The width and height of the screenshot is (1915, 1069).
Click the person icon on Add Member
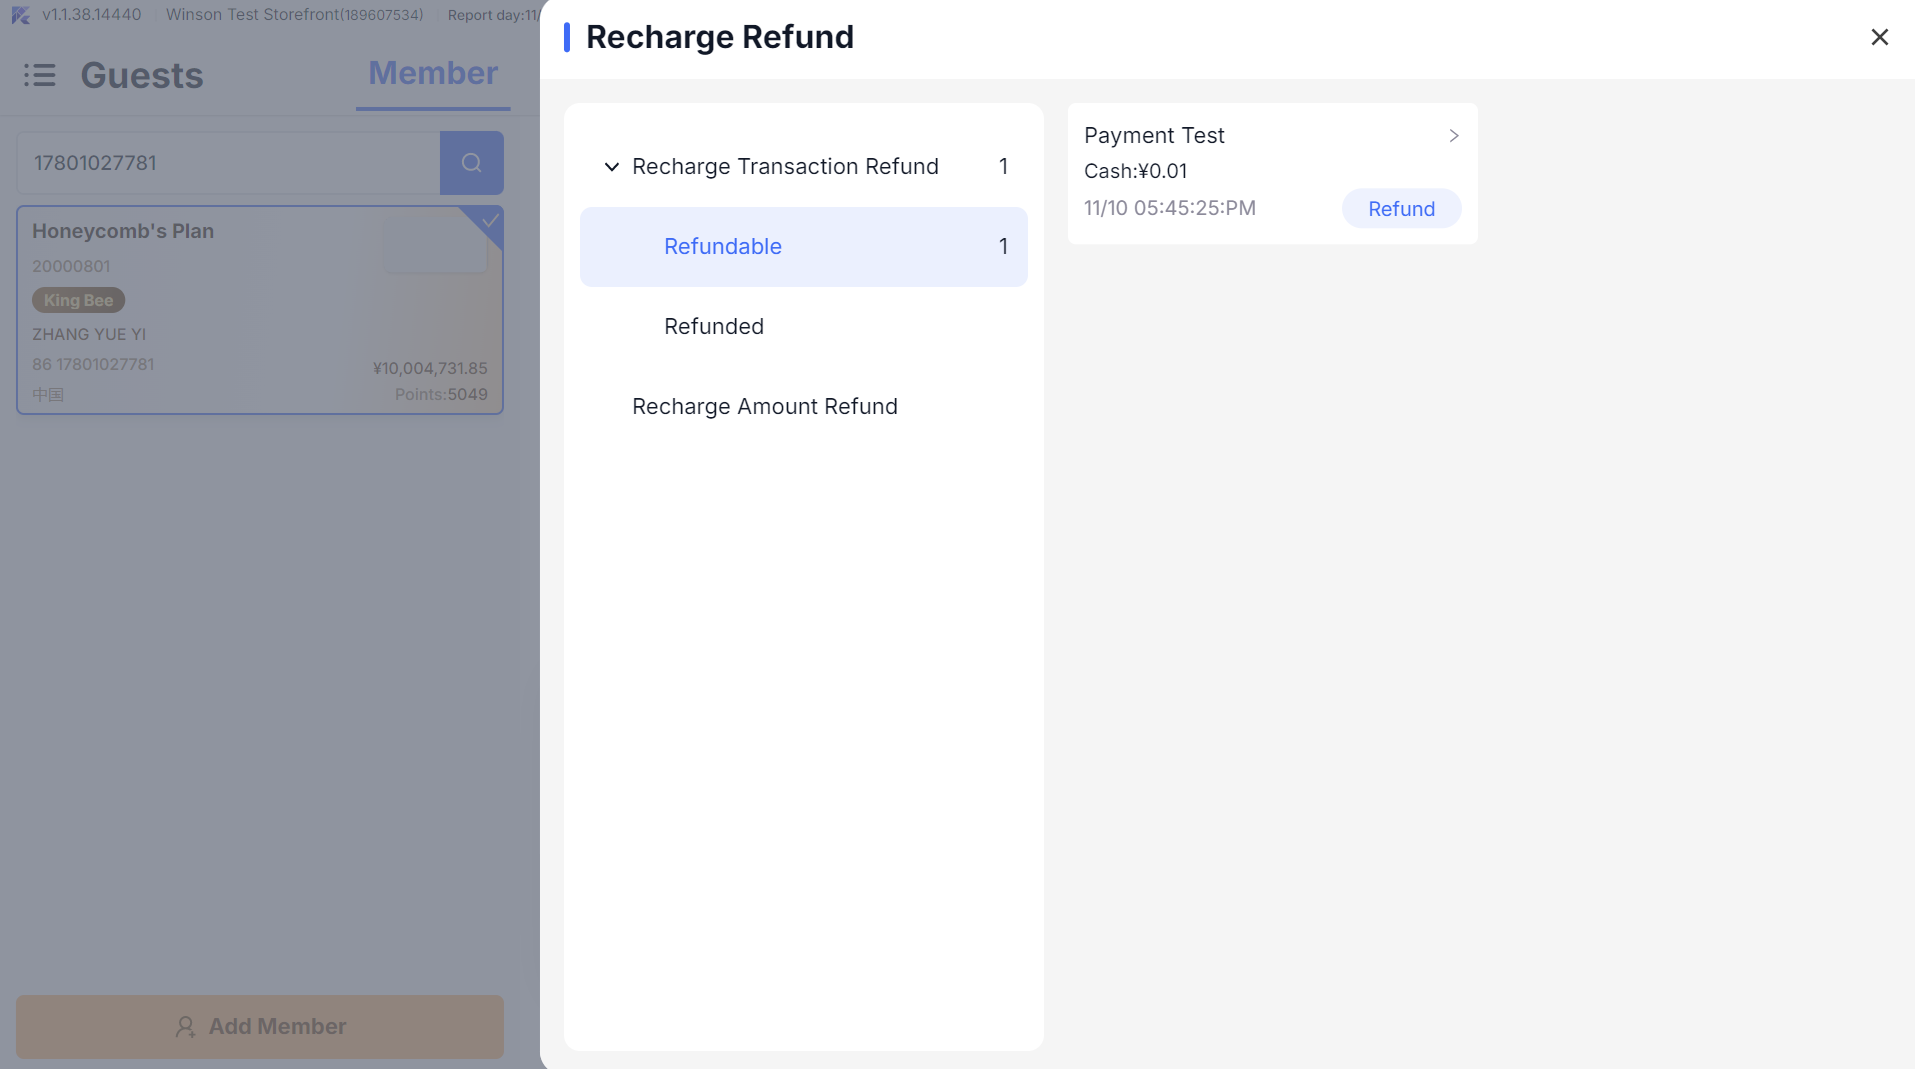(185, 1027)
